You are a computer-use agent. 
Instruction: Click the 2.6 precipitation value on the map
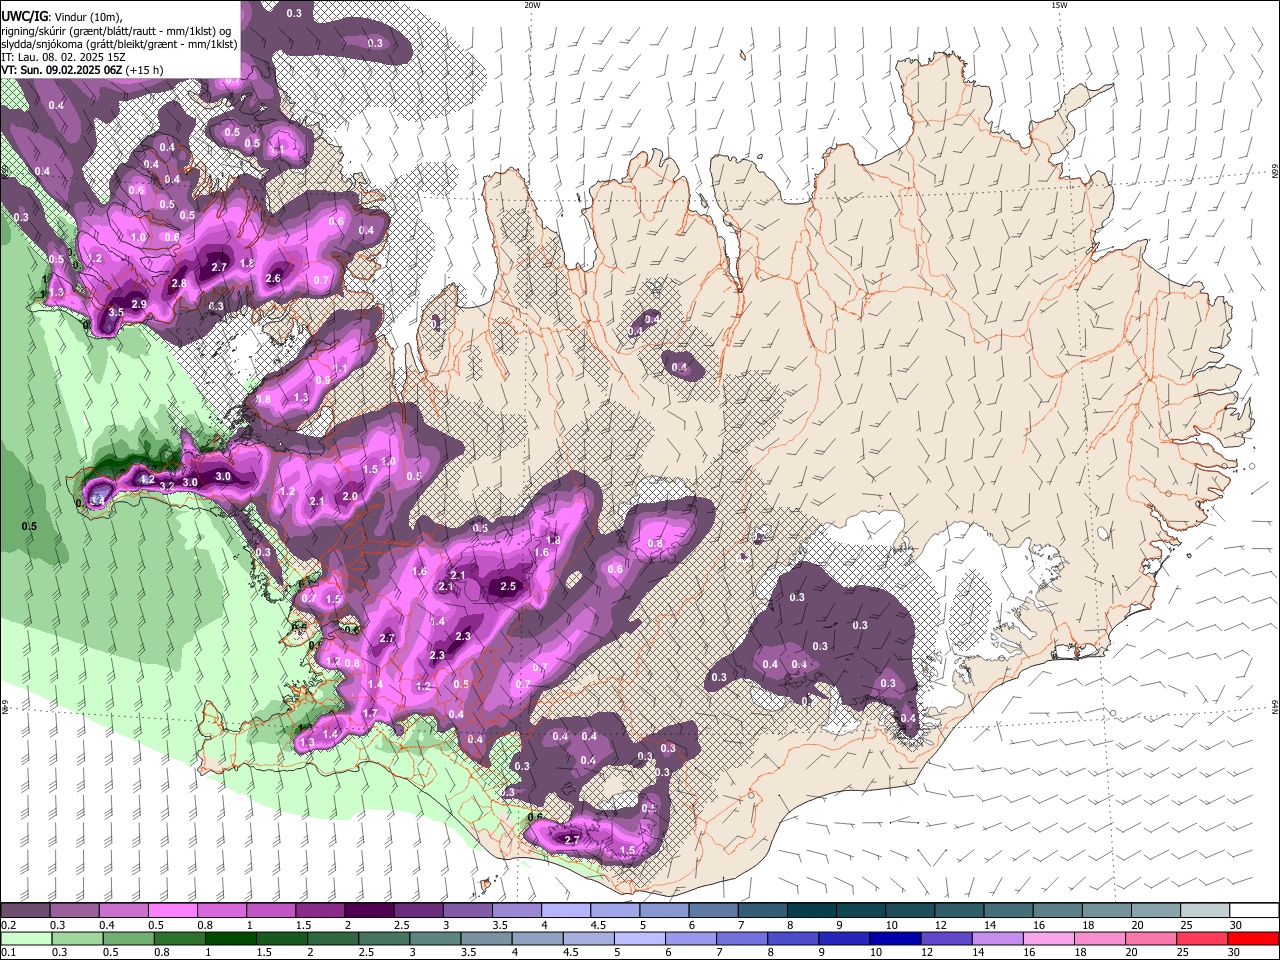(273, 278)
